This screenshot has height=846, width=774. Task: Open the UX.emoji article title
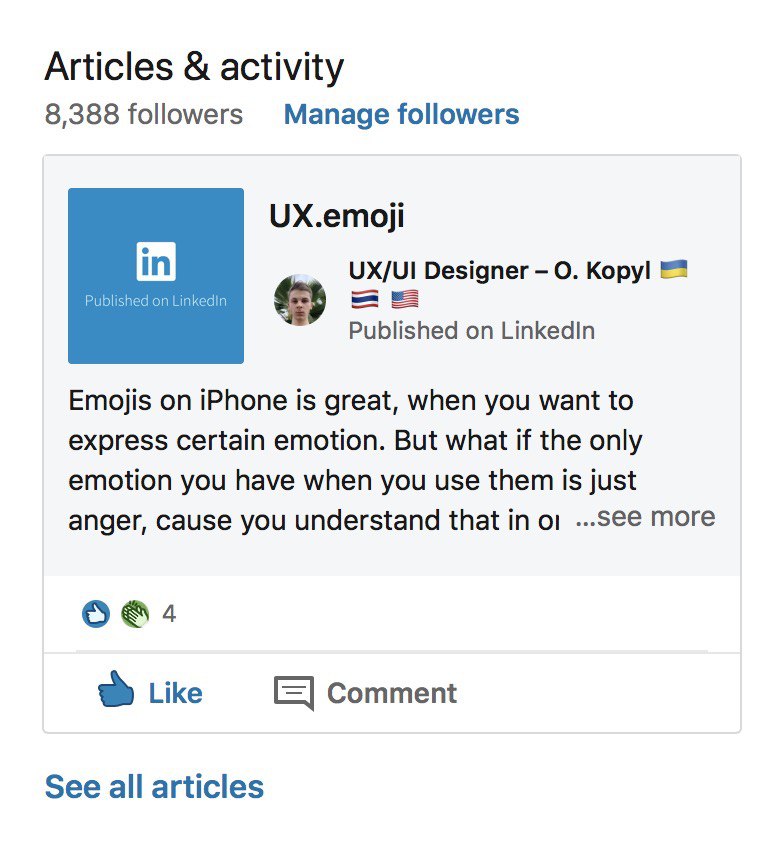tap(337, 216)
